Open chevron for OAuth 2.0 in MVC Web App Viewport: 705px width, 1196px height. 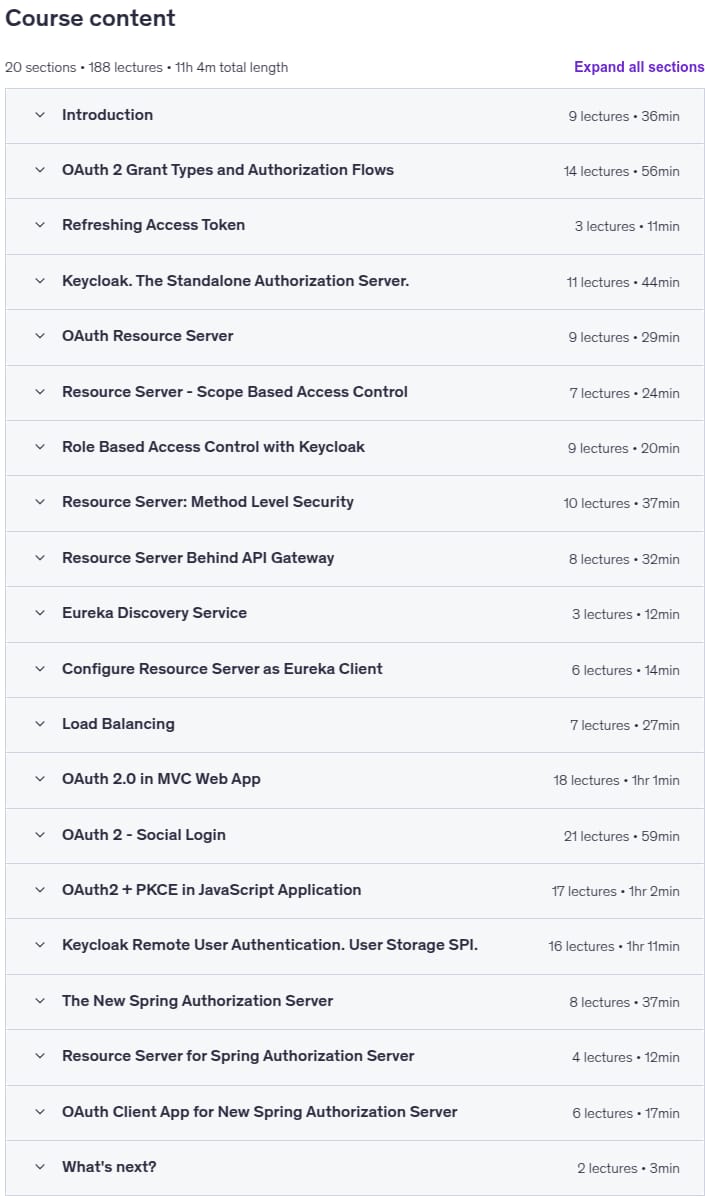[x=40, y=780]
